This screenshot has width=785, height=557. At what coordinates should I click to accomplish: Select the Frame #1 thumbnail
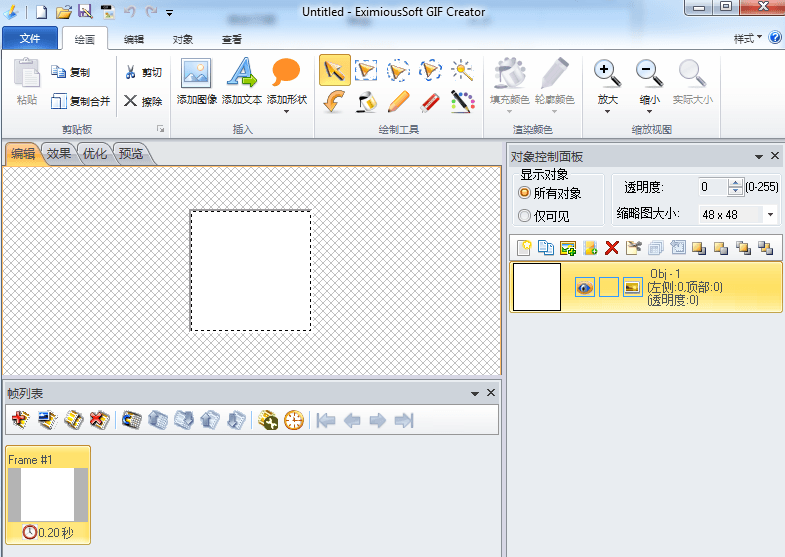point(48,494)
